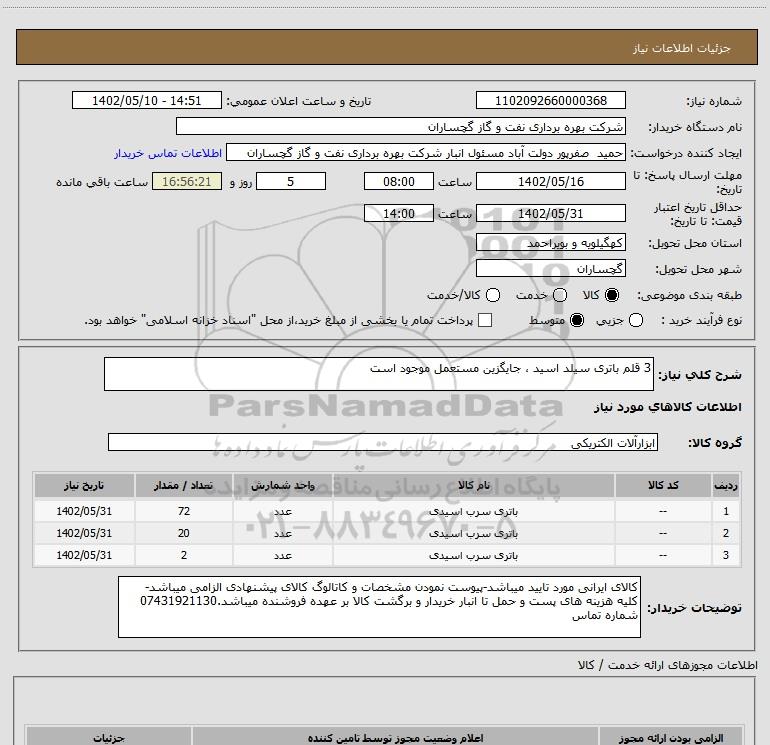Click باتری سرب اسیدی in row 2
This screenshot has height=745, width=770.
pyautogui.click(x=473, y=534)
